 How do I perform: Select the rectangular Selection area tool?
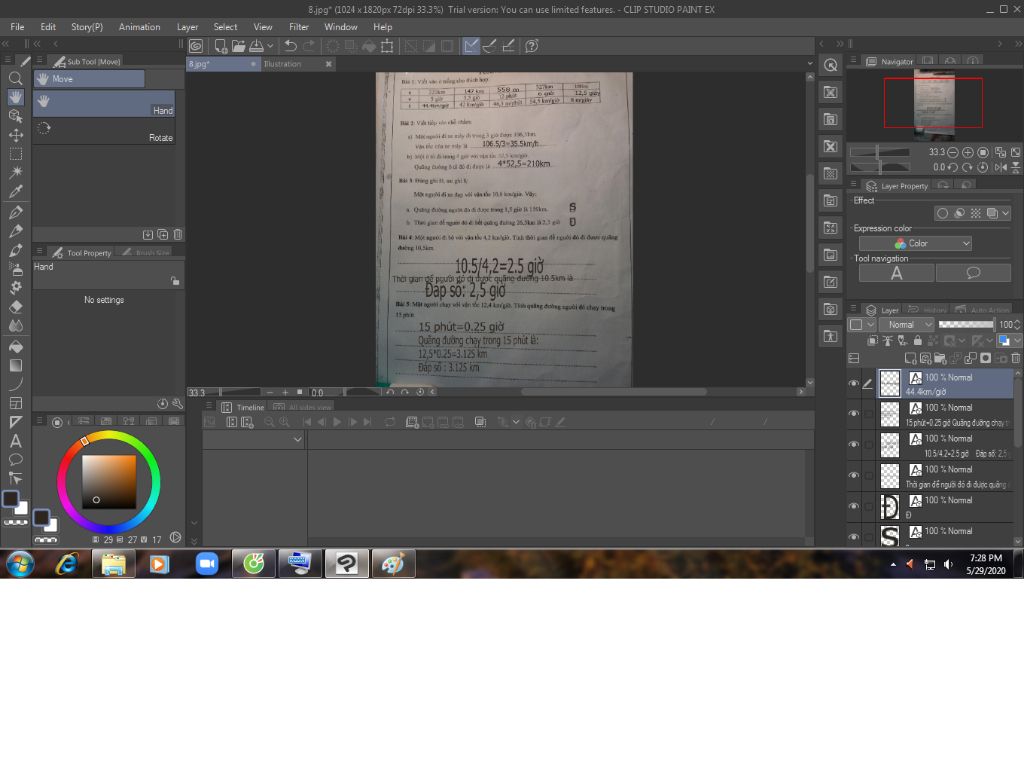[16, 154]
